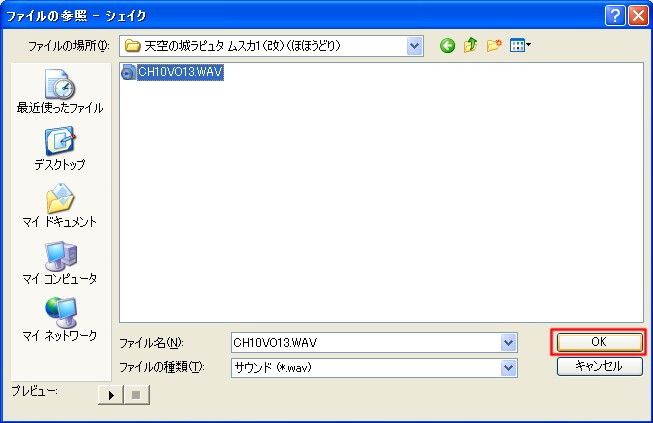Image resolution: width=653 pixels, height=423 pixels.
Task: Click the キャンセル button
Action: click(599, 367)
